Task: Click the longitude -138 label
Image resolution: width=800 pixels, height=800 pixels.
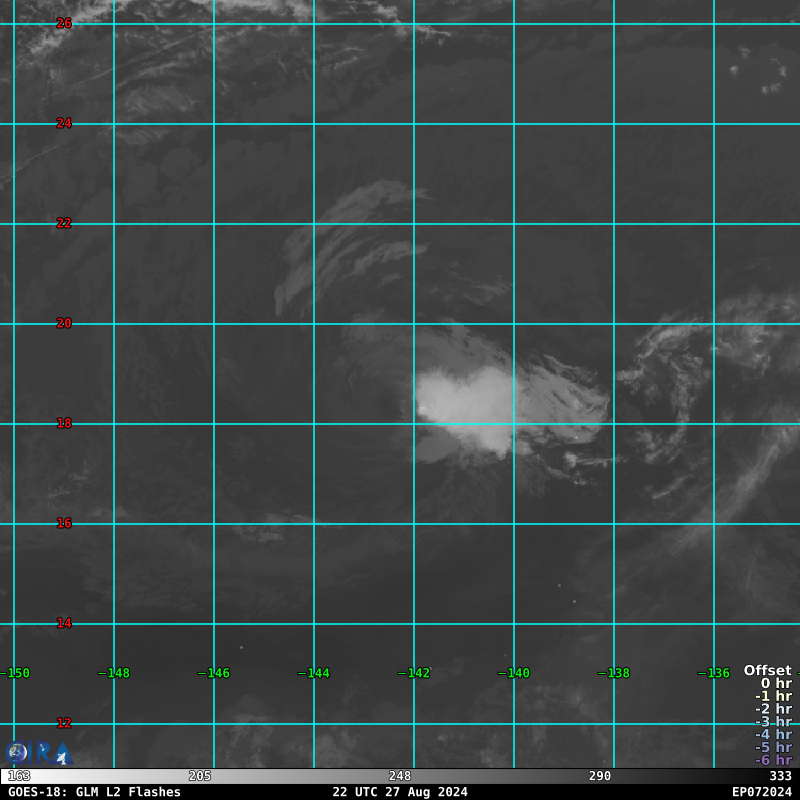Action: point(616,673)
